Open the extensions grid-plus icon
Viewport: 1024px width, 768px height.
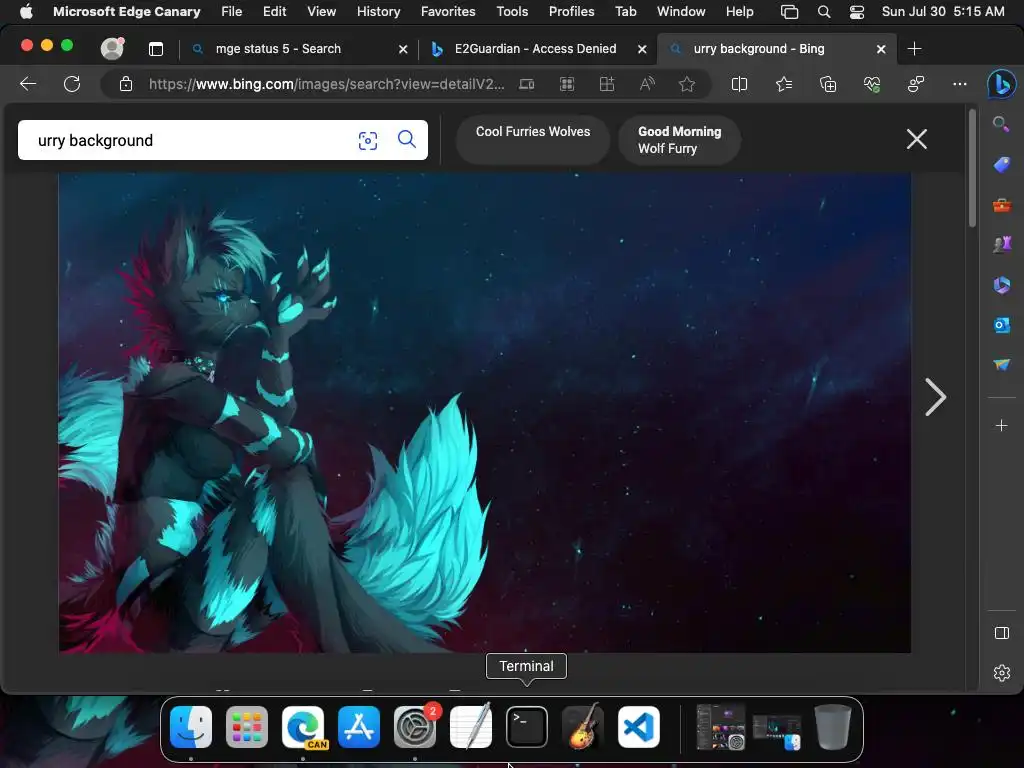click(607, 84)
